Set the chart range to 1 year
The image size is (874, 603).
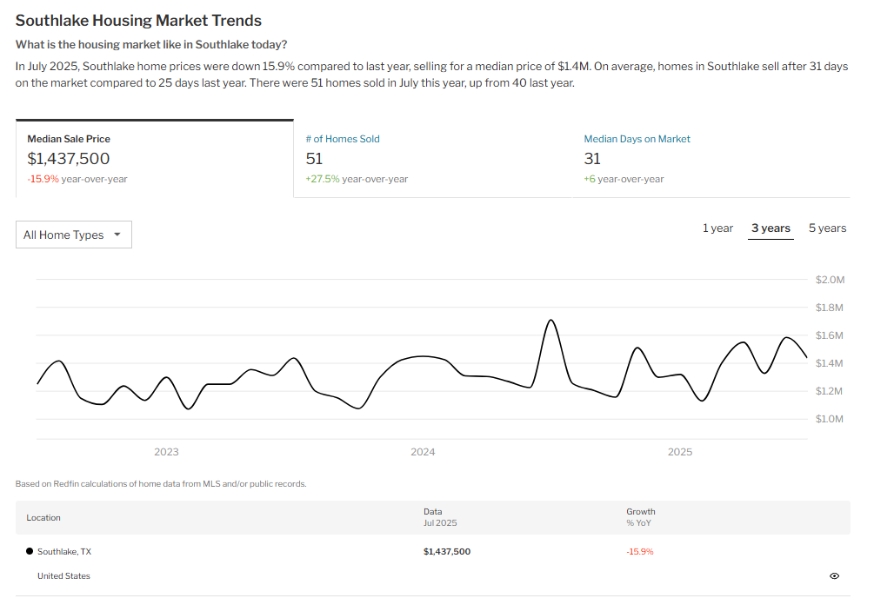tap(717, 228)
